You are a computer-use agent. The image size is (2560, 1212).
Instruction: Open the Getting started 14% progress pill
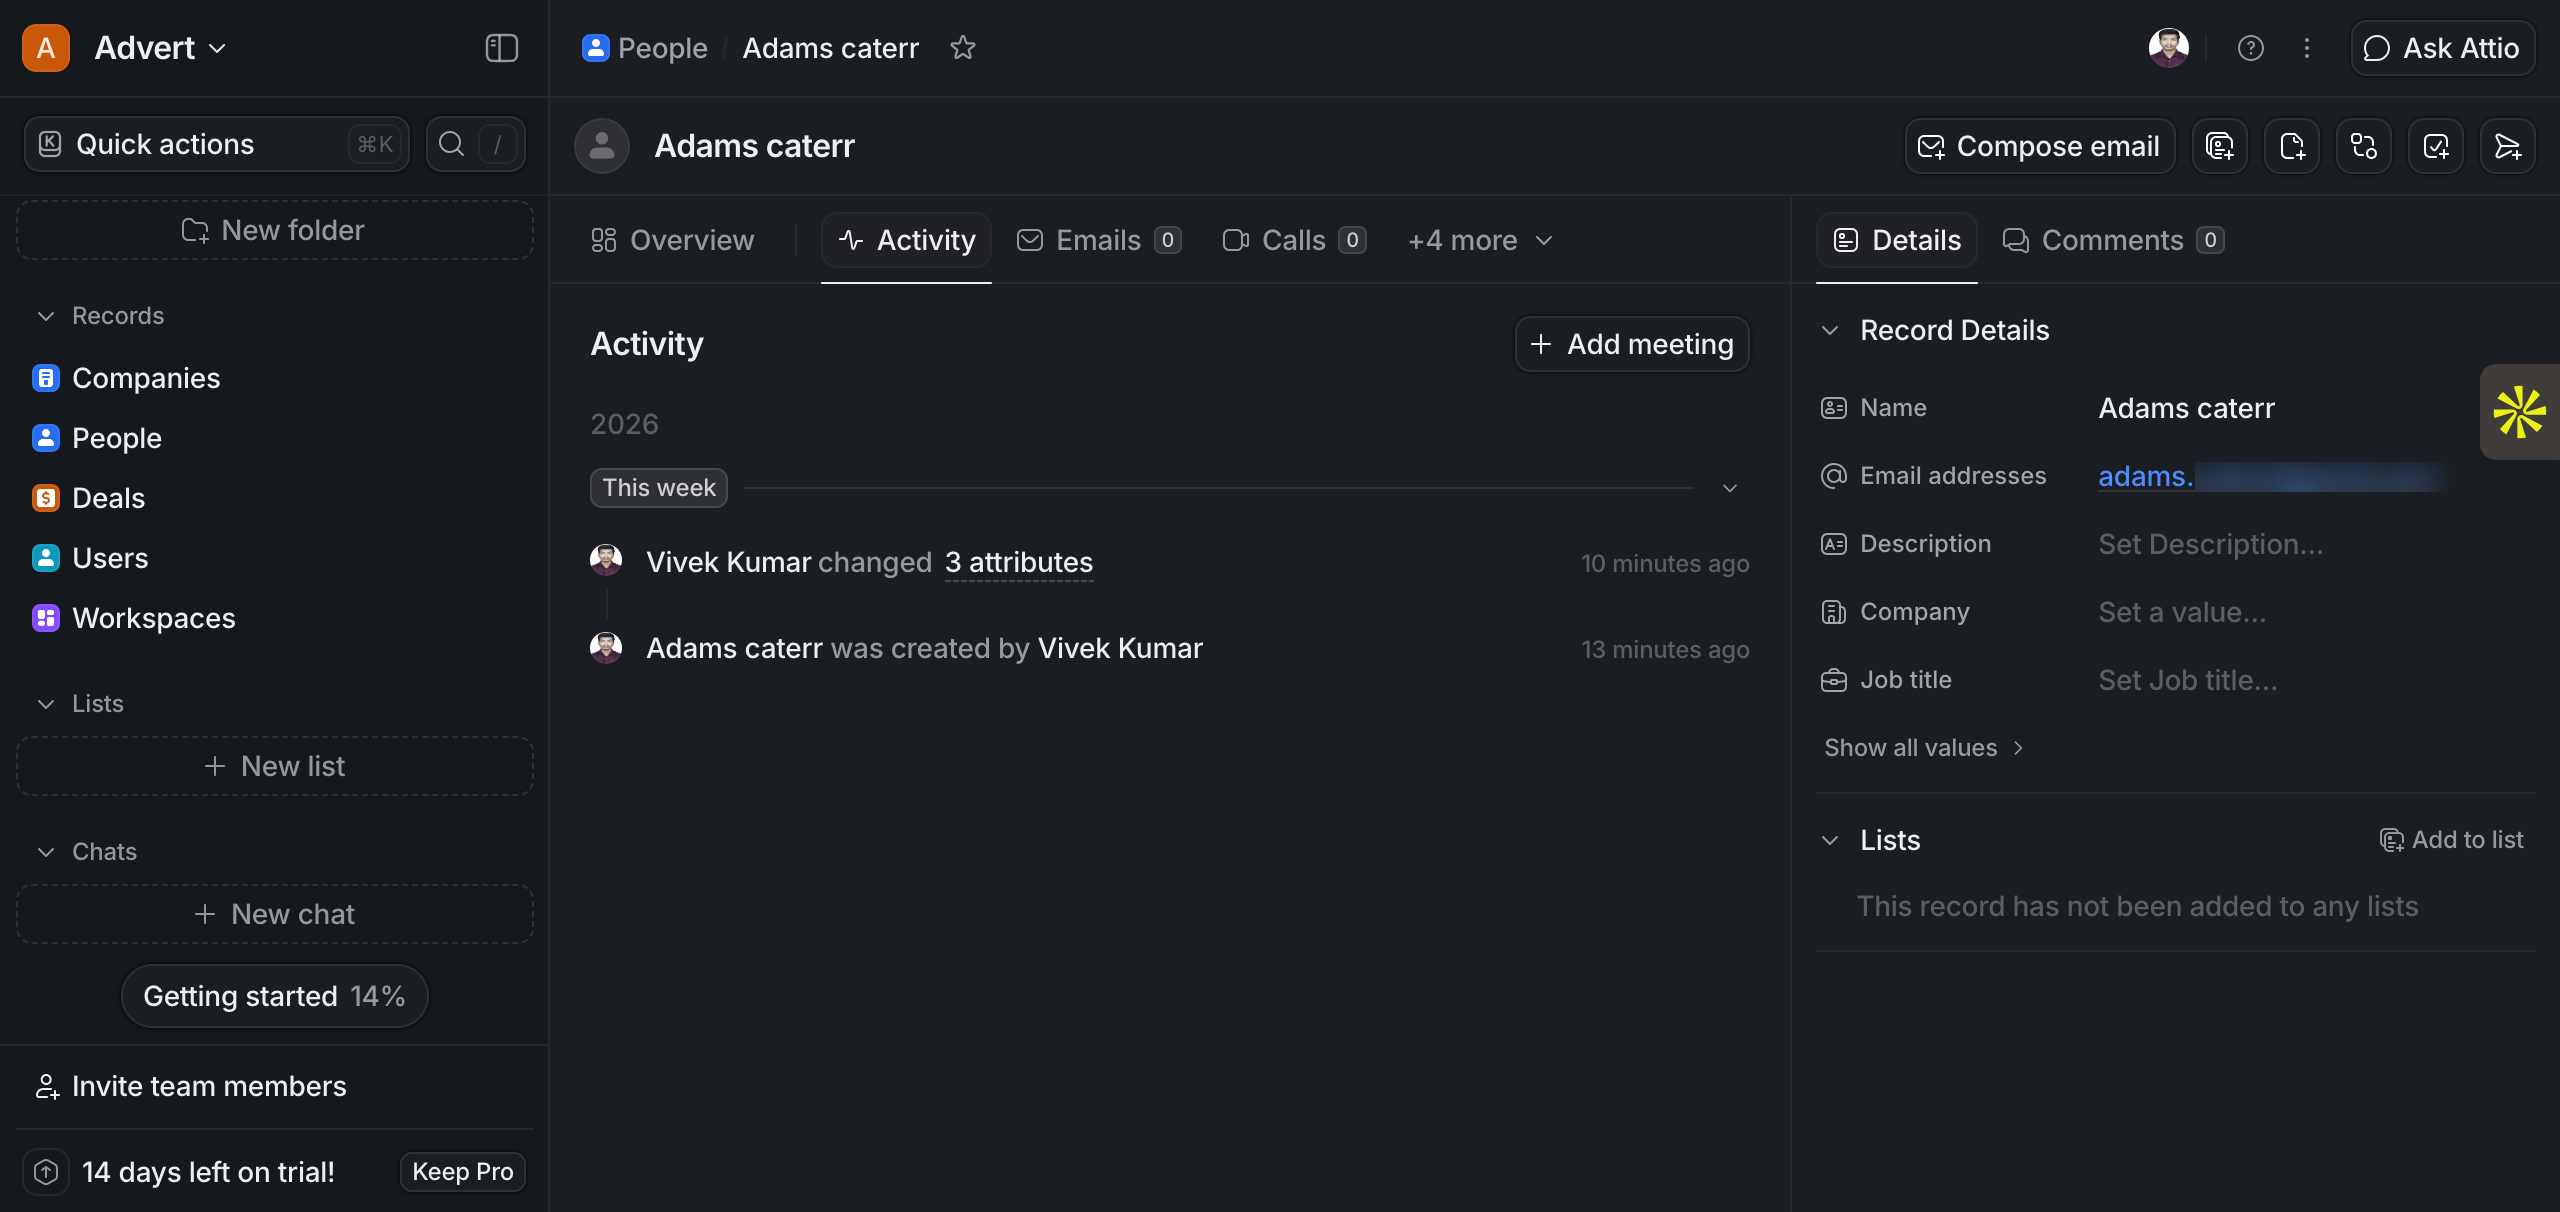pos(273,995)
